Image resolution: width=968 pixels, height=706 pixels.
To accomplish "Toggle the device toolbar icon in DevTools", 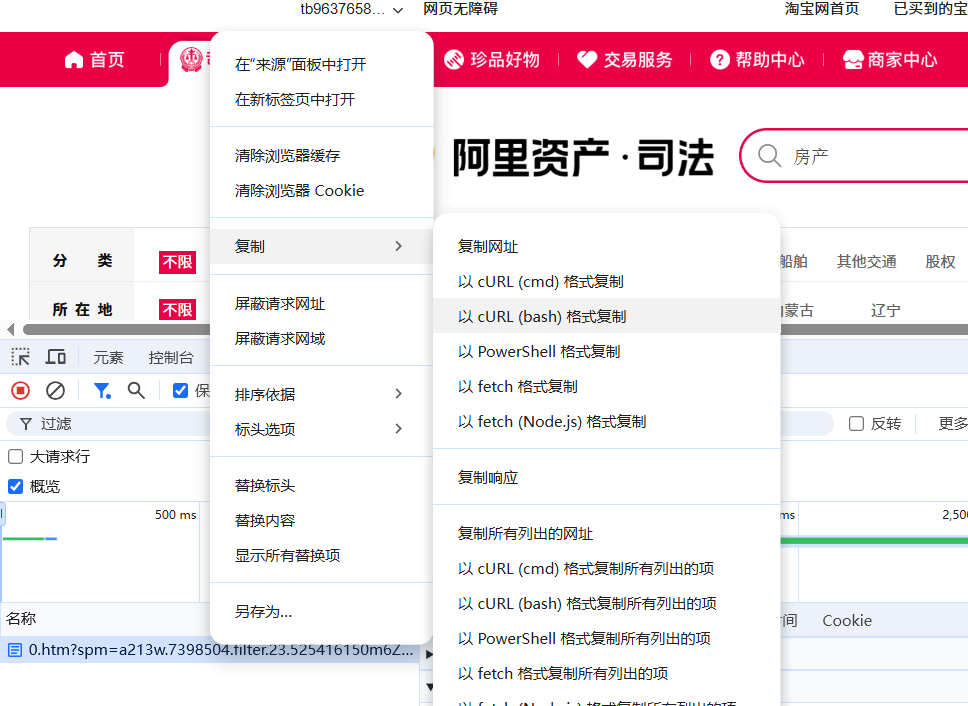I will tap(56, 357).
